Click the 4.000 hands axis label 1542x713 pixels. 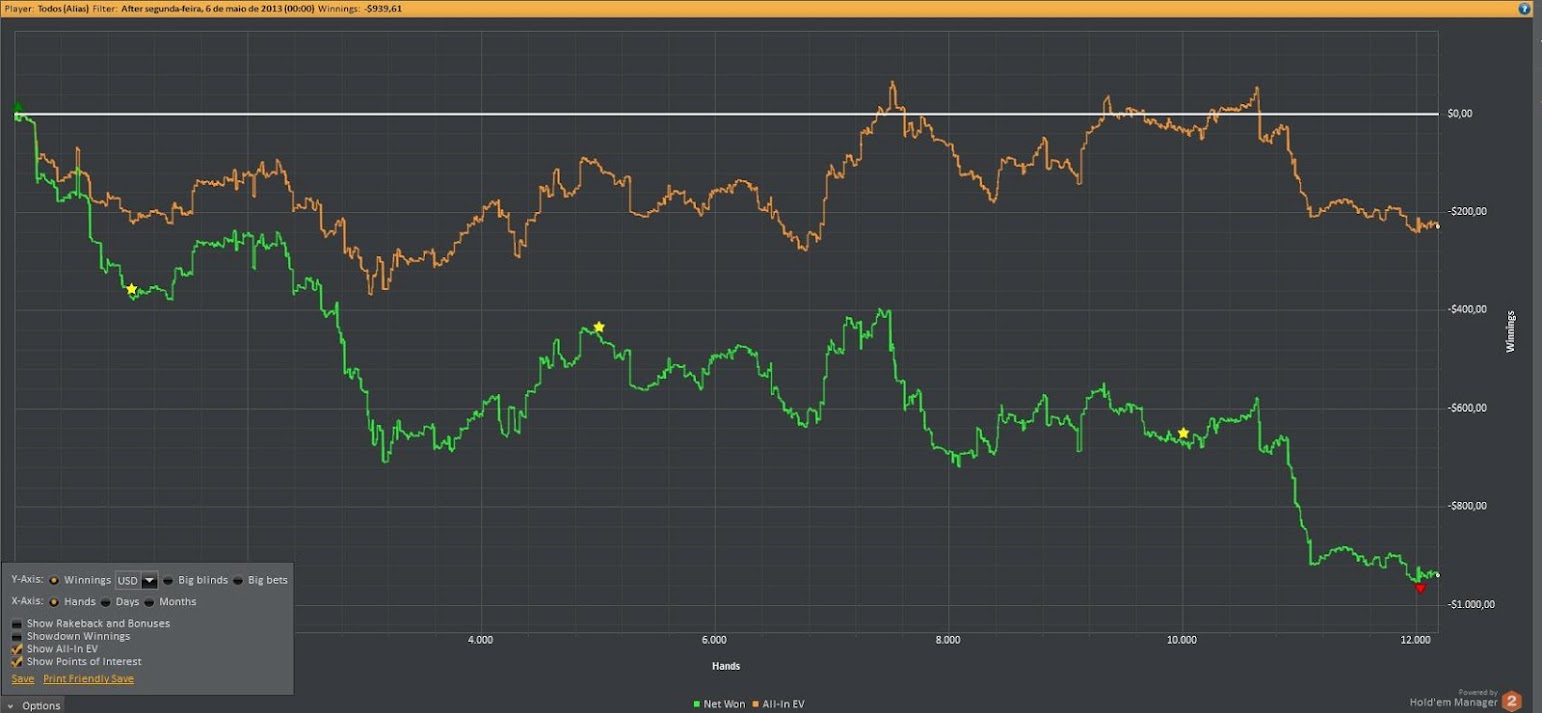click(480, 638)
